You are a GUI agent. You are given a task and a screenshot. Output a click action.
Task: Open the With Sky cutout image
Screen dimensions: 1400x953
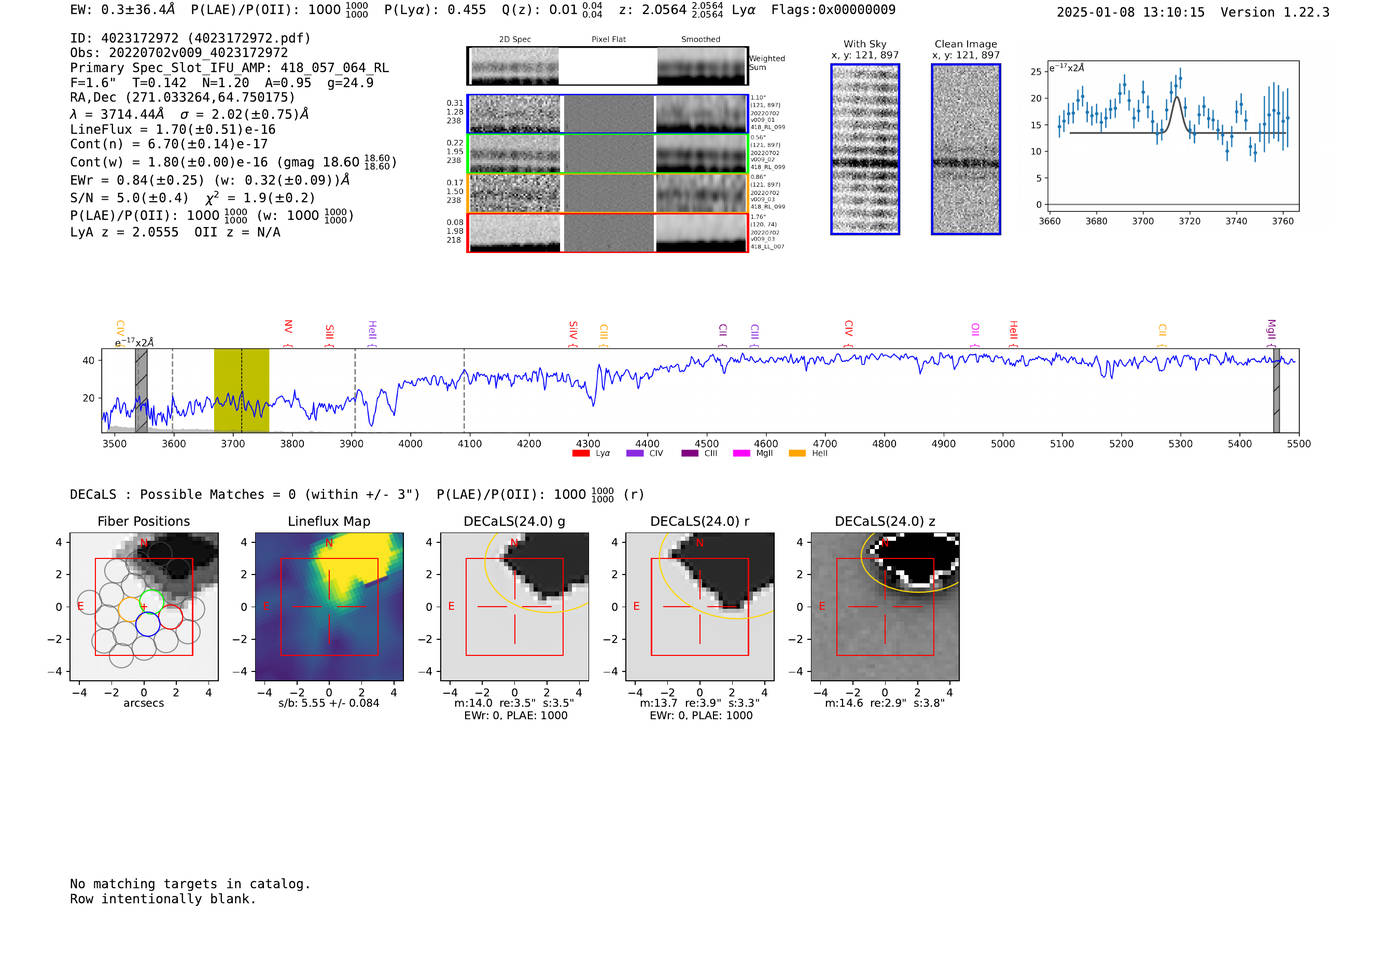click(x=865, y=149)
